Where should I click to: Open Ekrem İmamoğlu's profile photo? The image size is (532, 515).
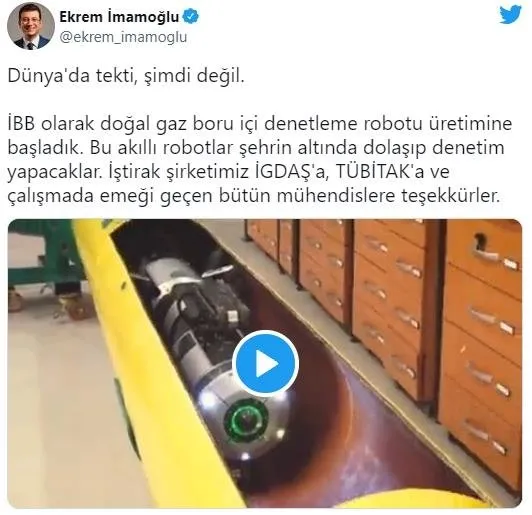[31, 26]
